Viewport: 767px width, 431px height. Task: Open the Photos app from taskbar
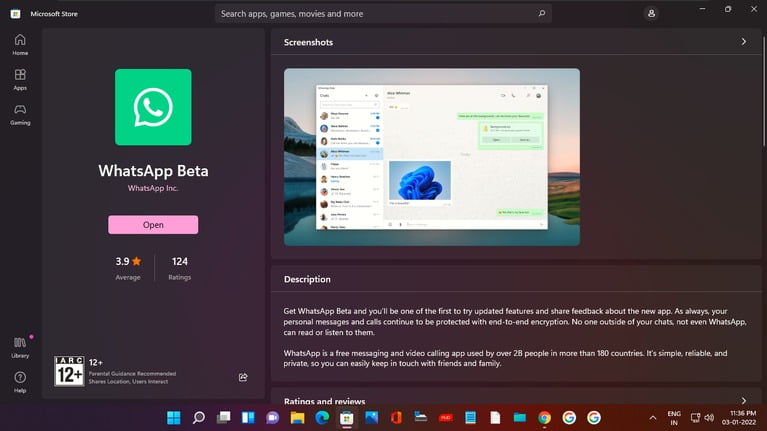[x=371, y=417]
